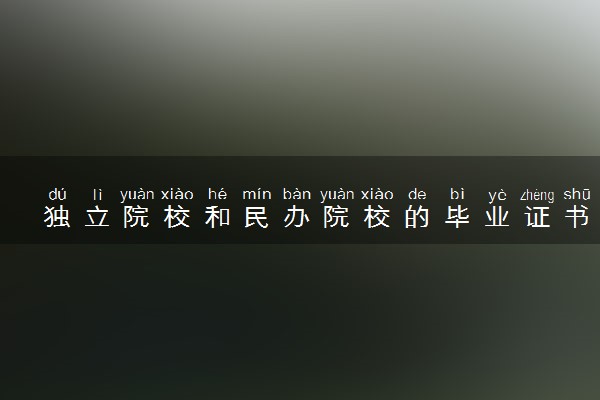
Task: Click the pinyin label "hé"
Action: click(217, 194)
